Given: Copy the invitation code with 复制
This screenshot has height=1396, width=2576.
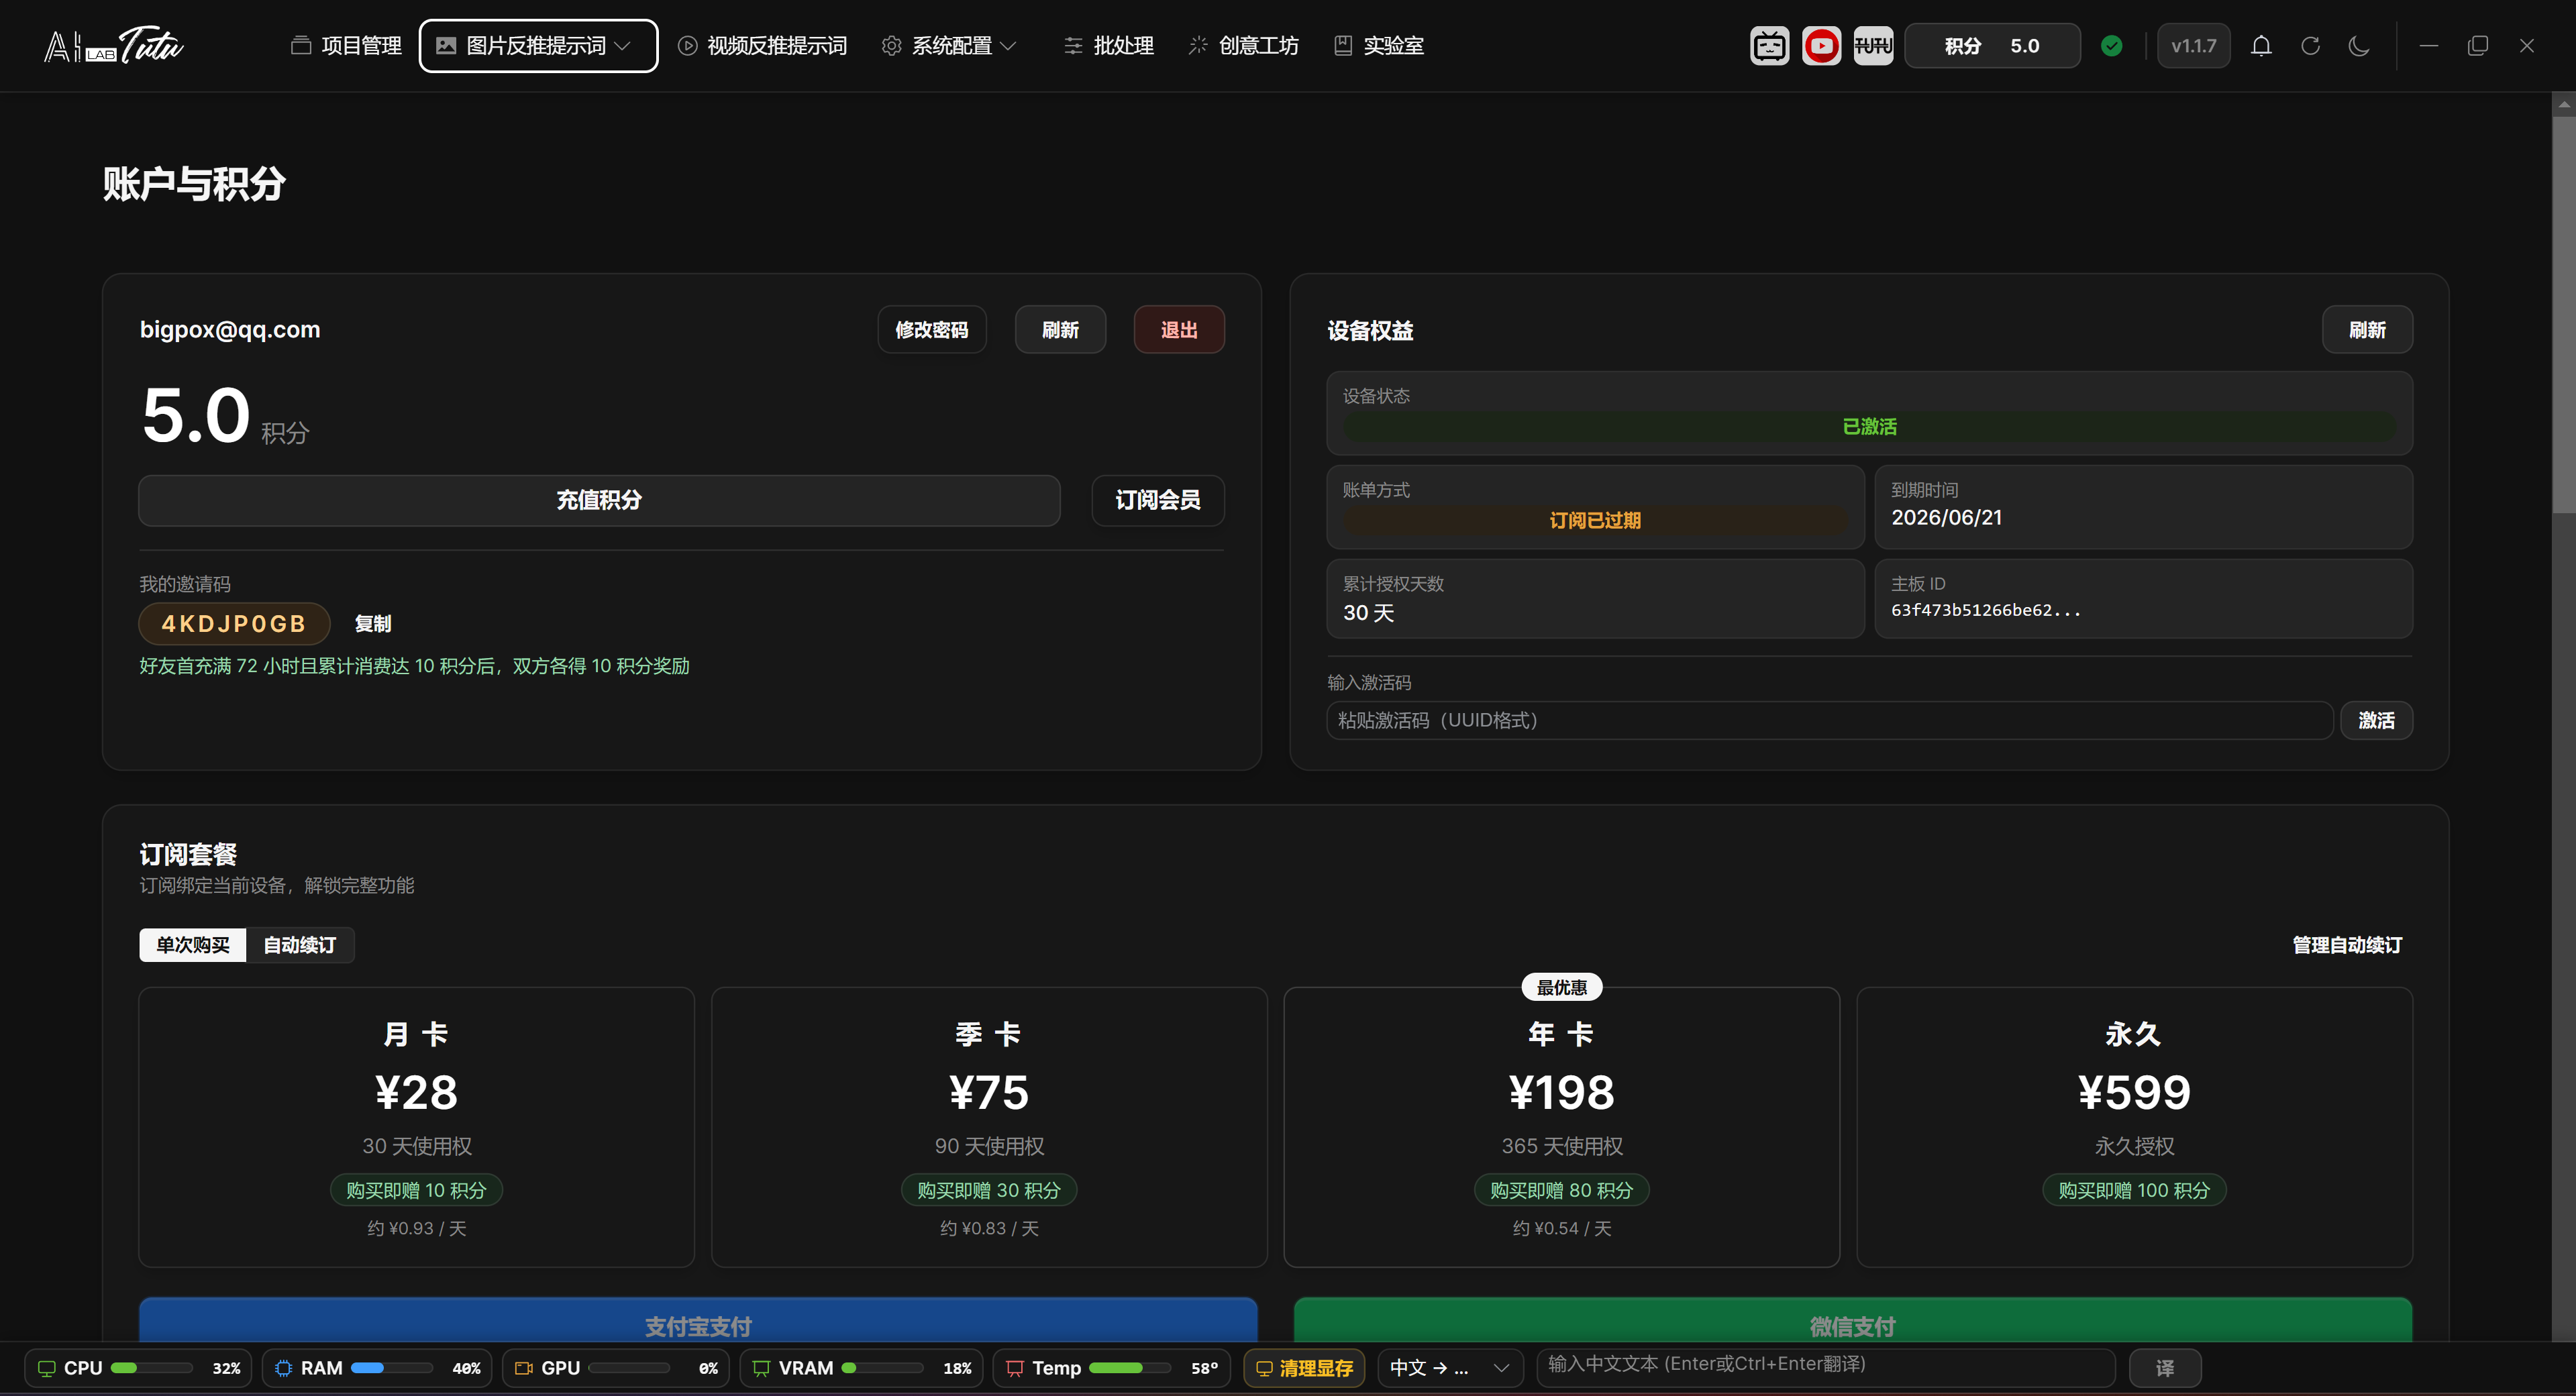Looking at the screenshot, I should 373,624.
